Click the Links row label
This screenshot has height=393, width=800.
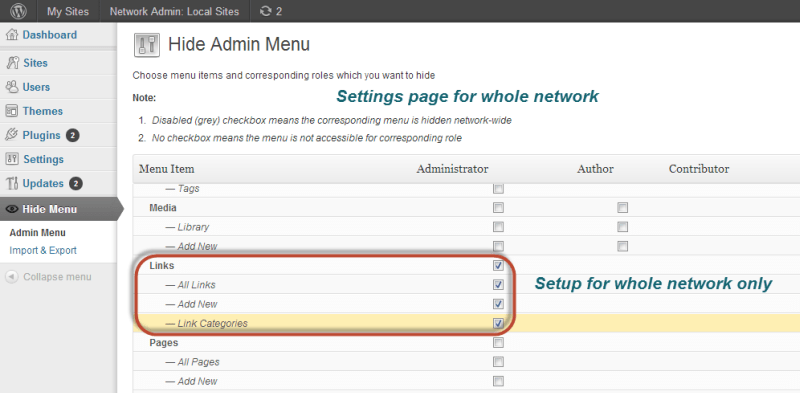[162, 266]
